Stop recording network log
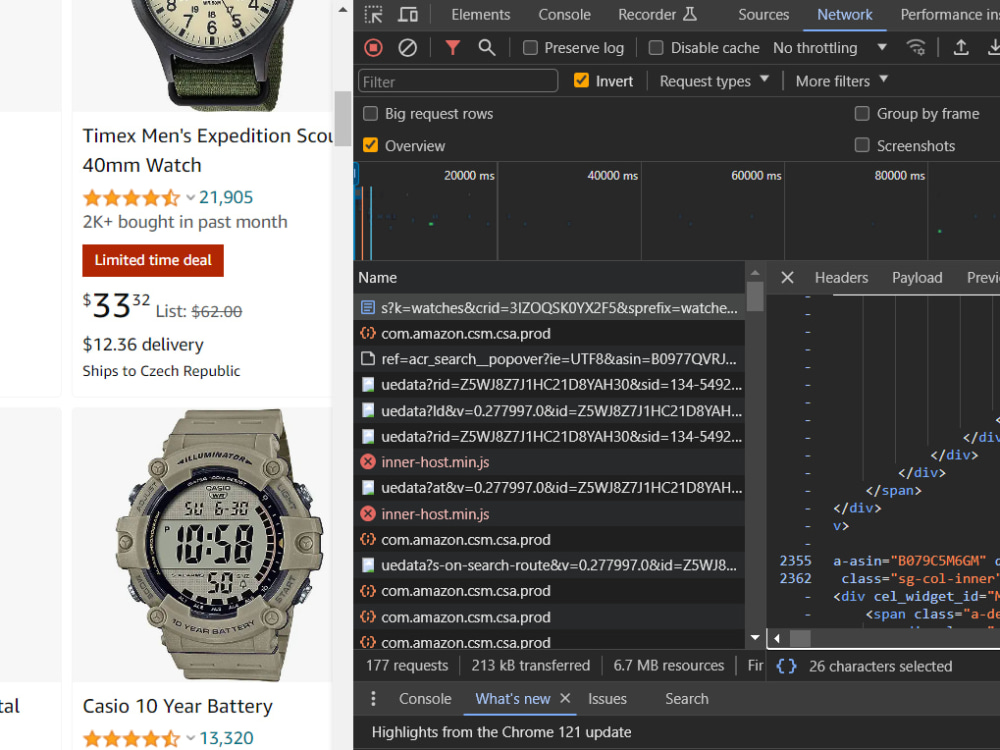This screenshot has height=750, width=1000. click(x=374, y=48)
